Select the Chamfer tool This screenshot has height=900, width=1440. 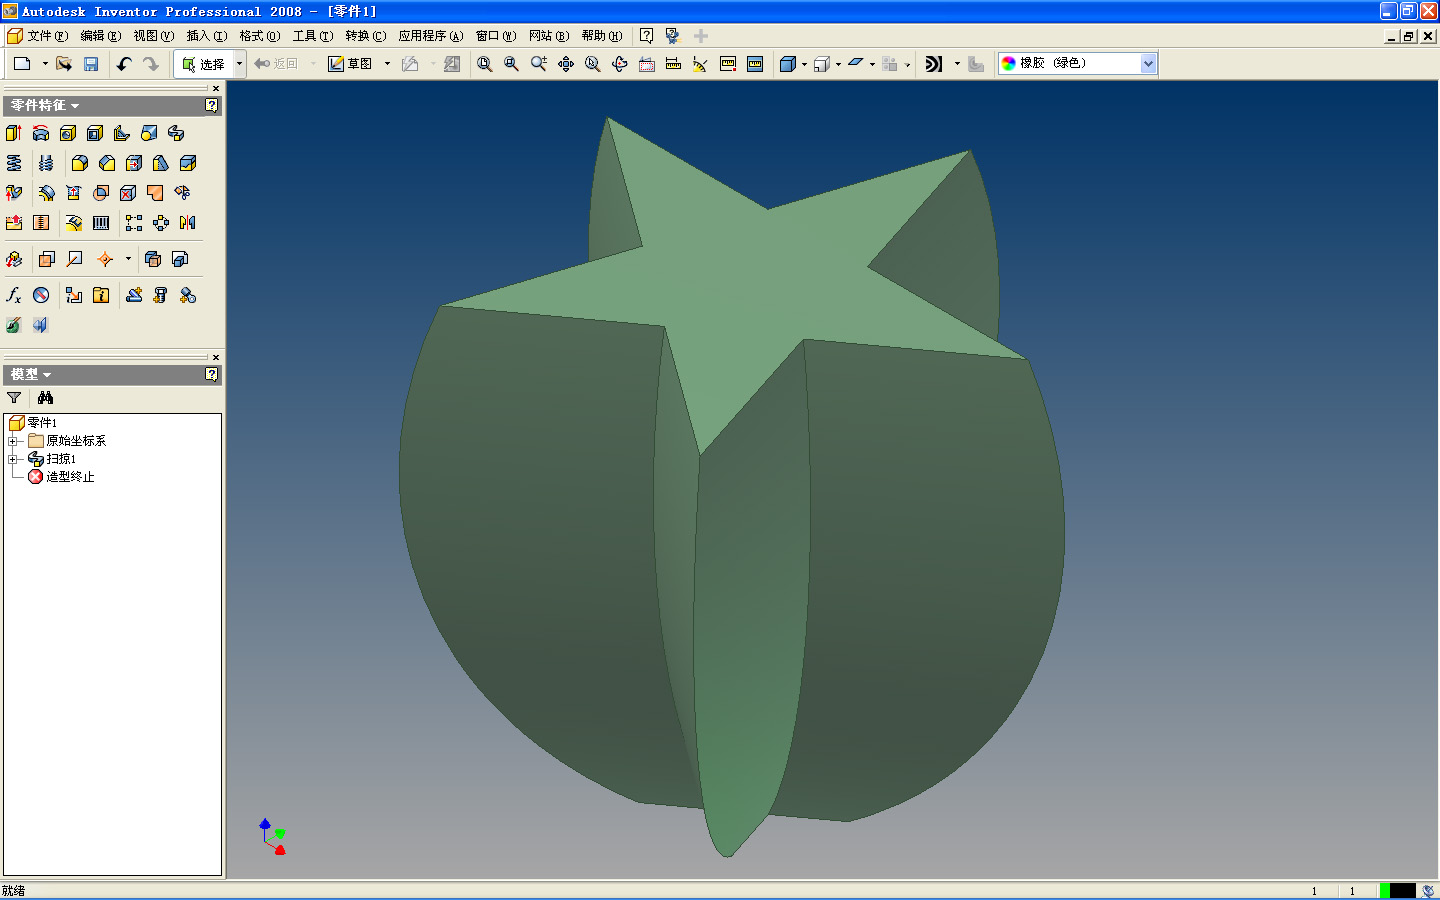tap(107, 163)
